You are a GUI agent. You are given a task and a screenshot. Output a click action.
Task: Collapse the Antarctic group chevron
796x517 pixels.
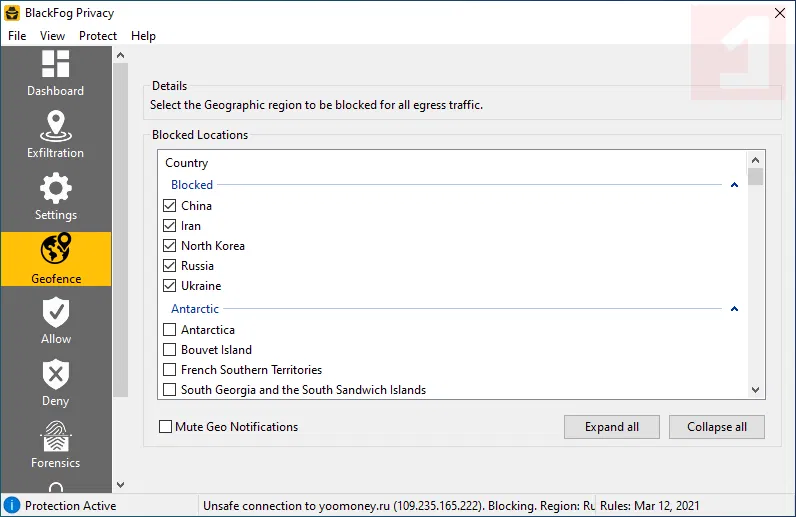point(735,309)
